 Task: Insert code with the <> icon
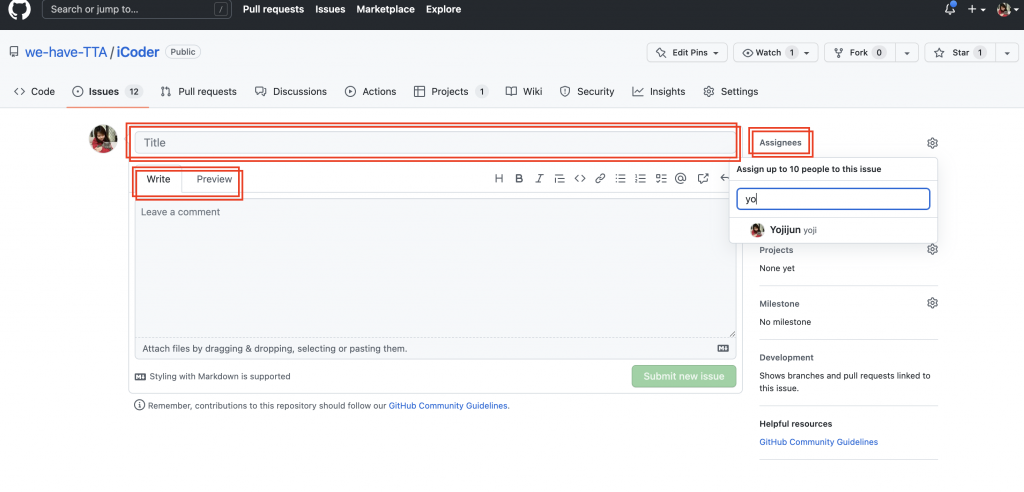click(x=579, y=178)
